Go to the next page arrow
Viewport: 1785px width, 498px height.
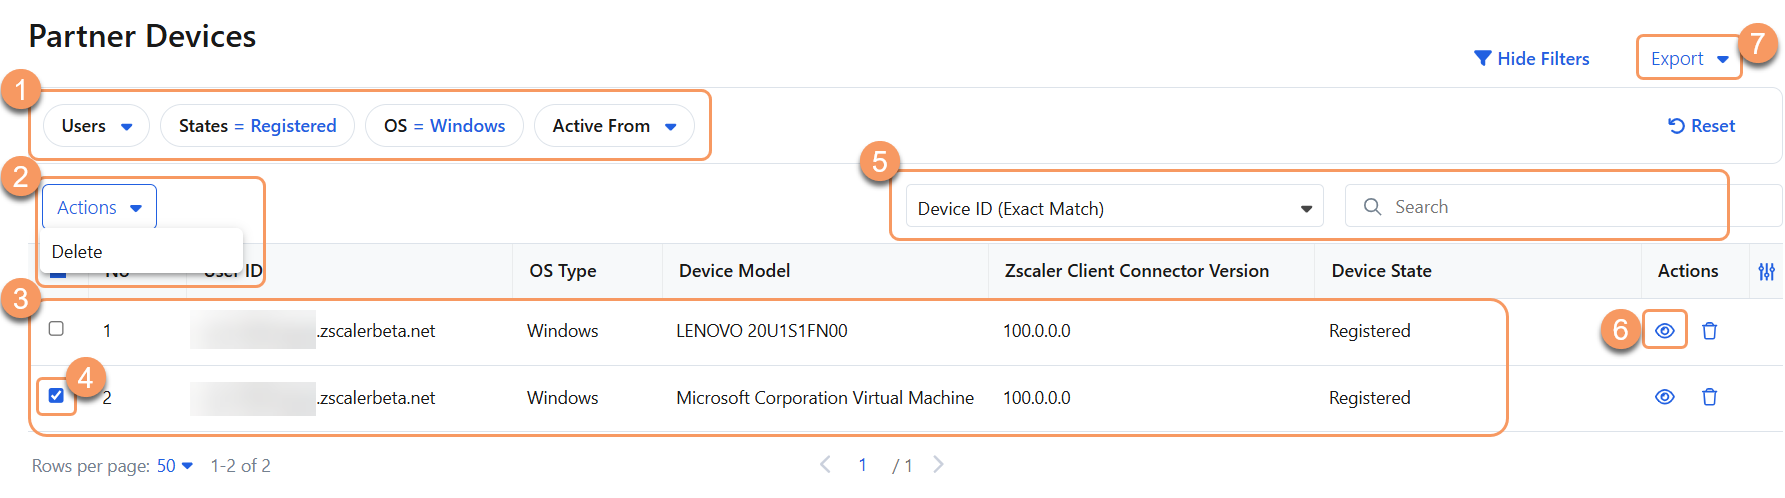(x=938, y=464)
